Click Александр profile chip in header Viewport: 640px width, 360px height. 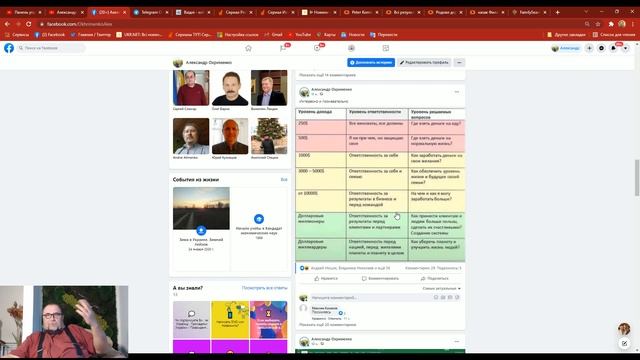tap(566, 48)
